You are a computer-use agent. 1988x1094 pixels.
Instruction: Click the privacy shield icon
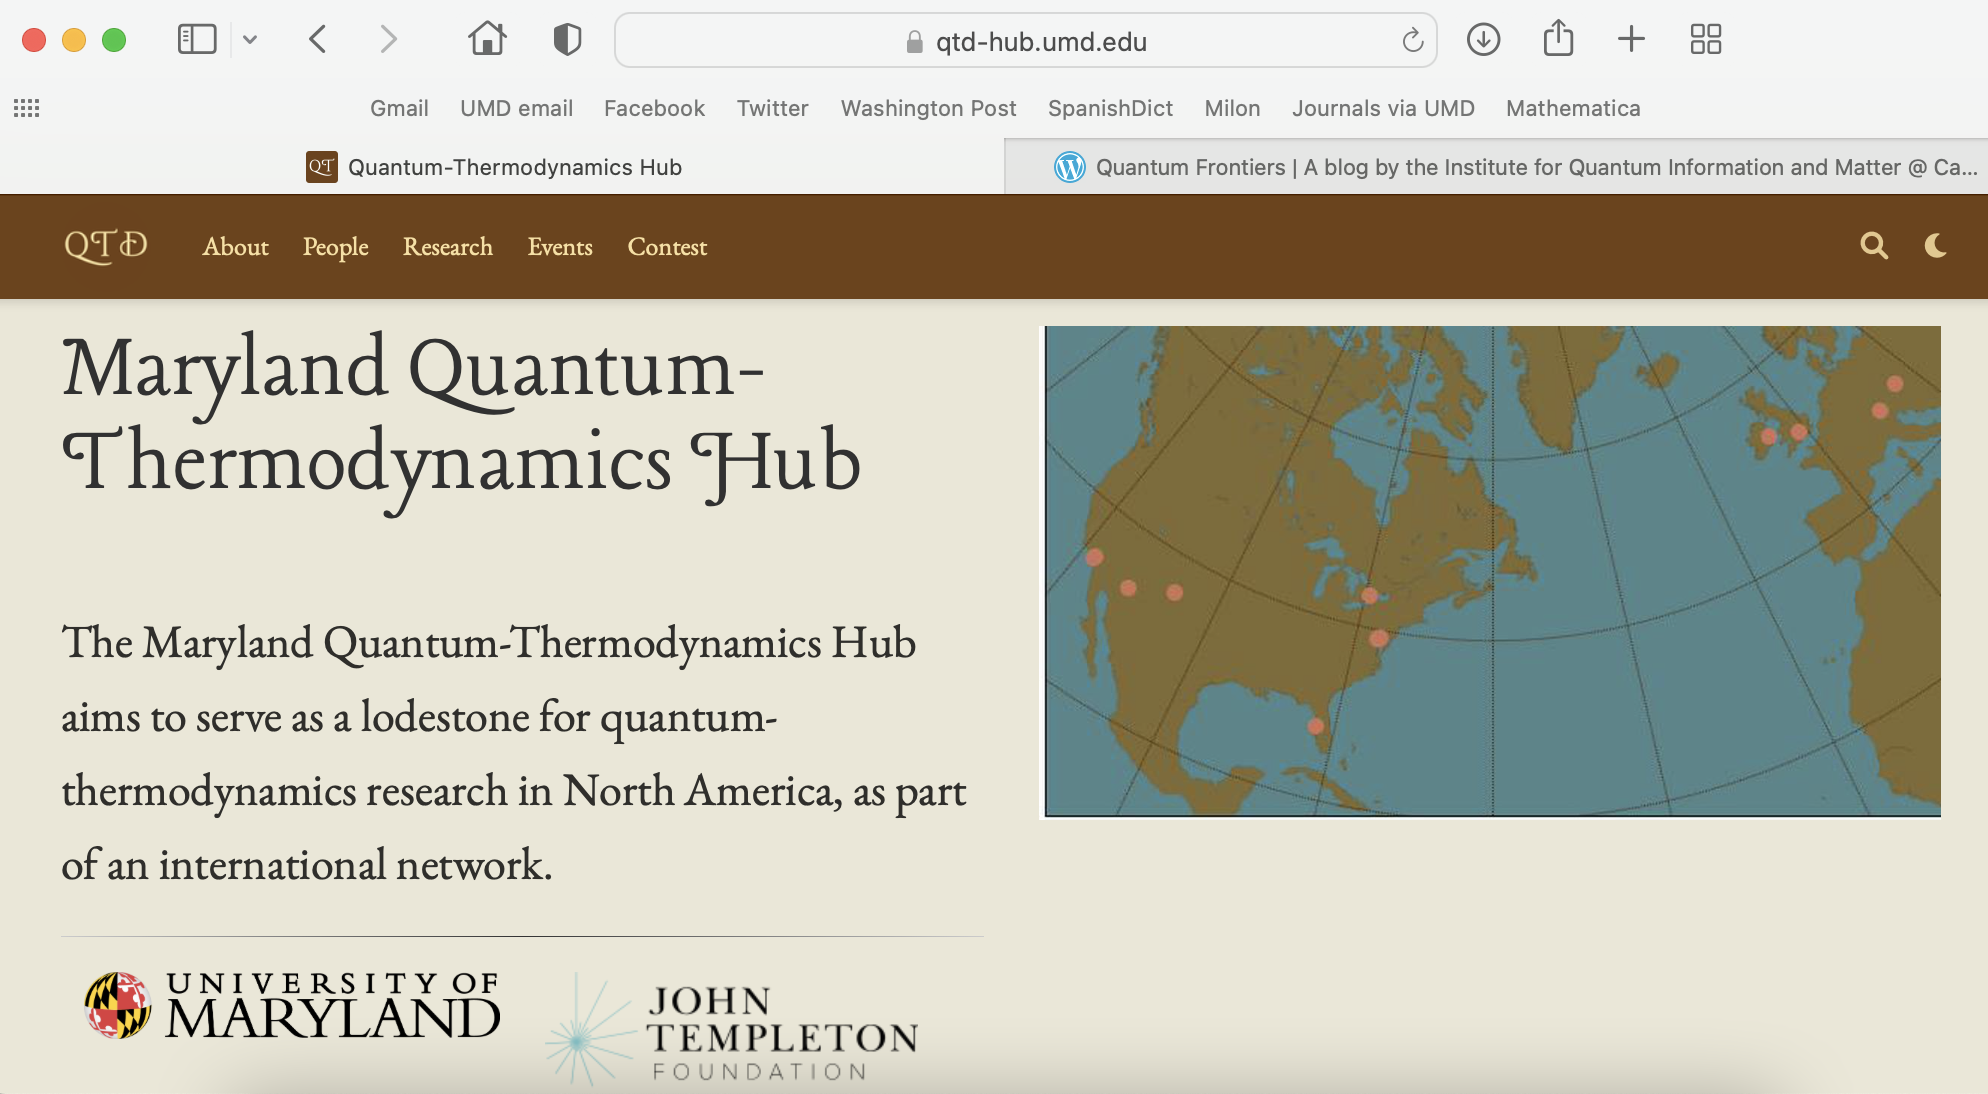tap(567, 40)
